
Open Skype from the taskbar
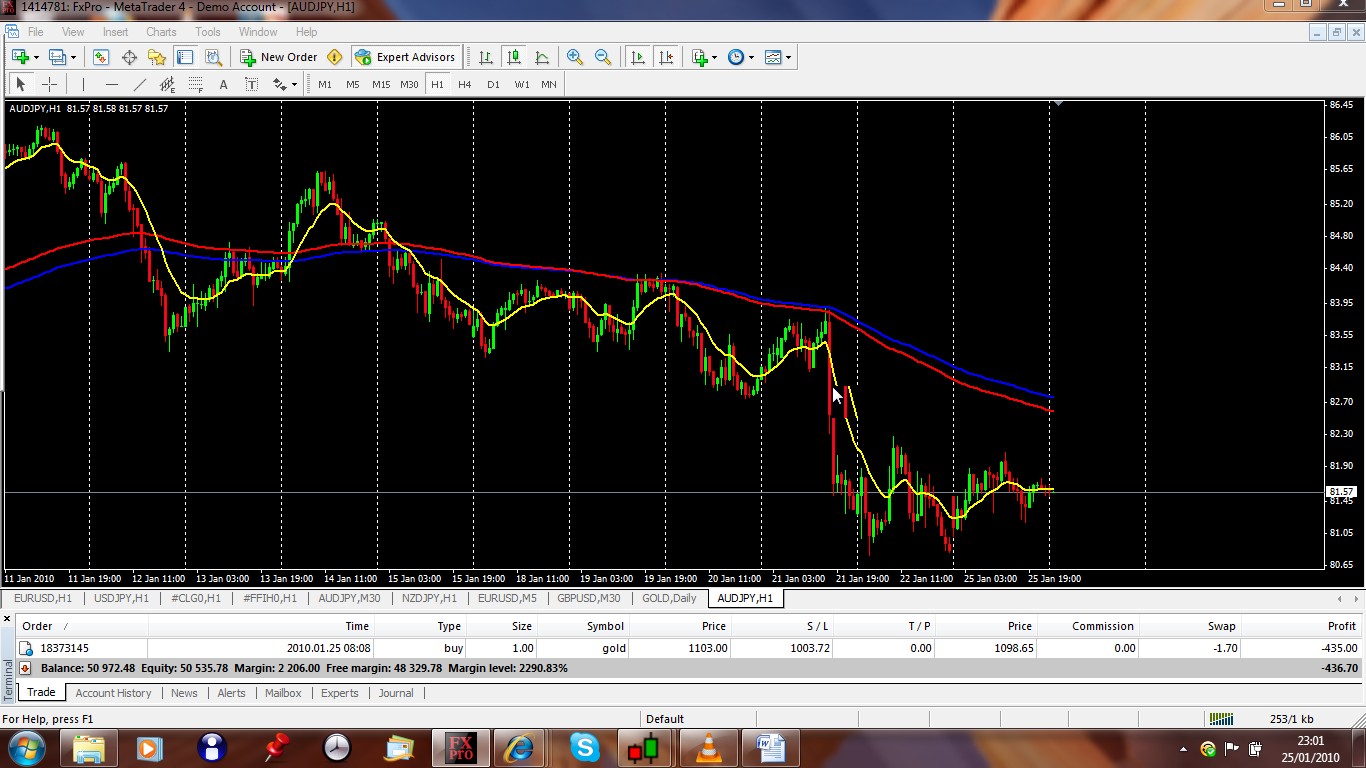[584, 748]
